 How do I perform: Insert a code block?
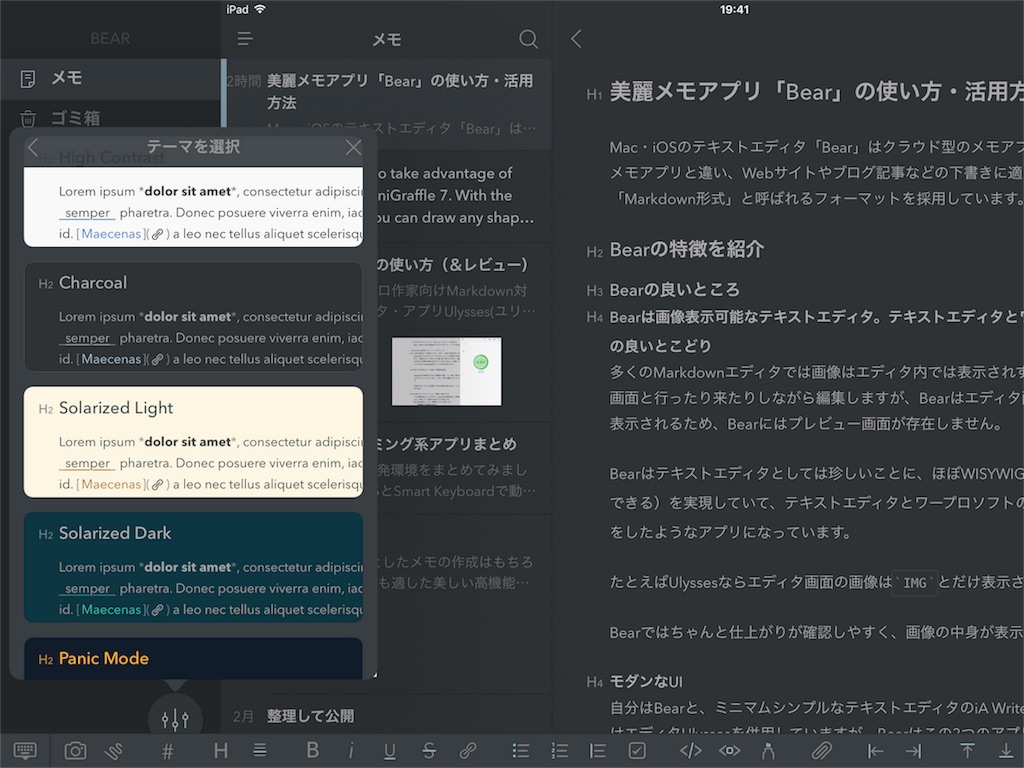(x=729, y=750)
